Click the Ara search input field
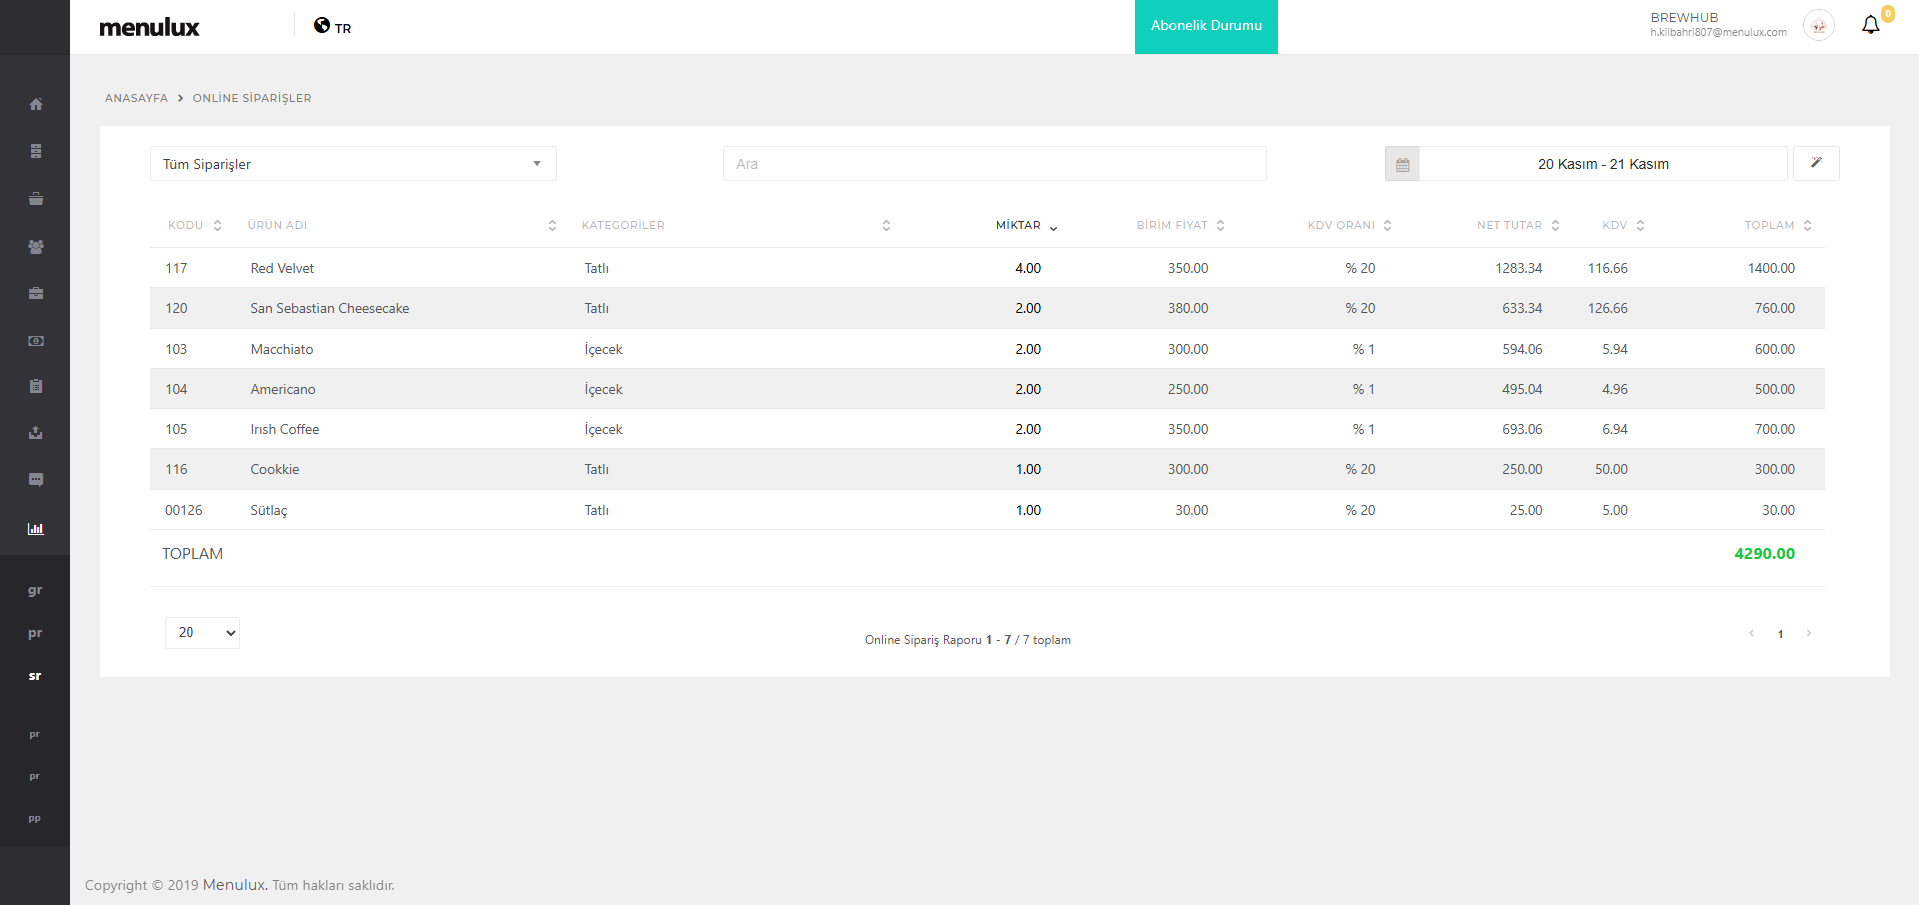1919x905 pixels. pos(994,164)
